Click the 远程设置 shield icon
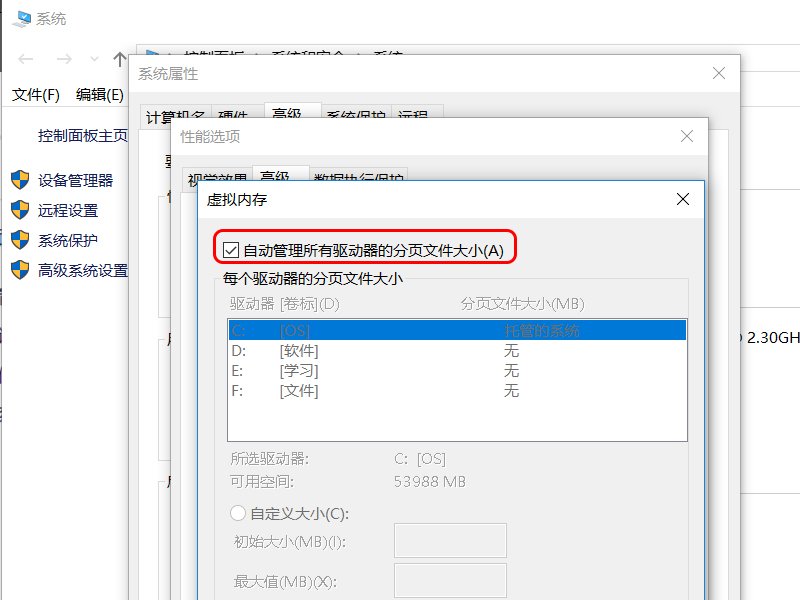Screen dimensions: 800x600 (21, 210)
